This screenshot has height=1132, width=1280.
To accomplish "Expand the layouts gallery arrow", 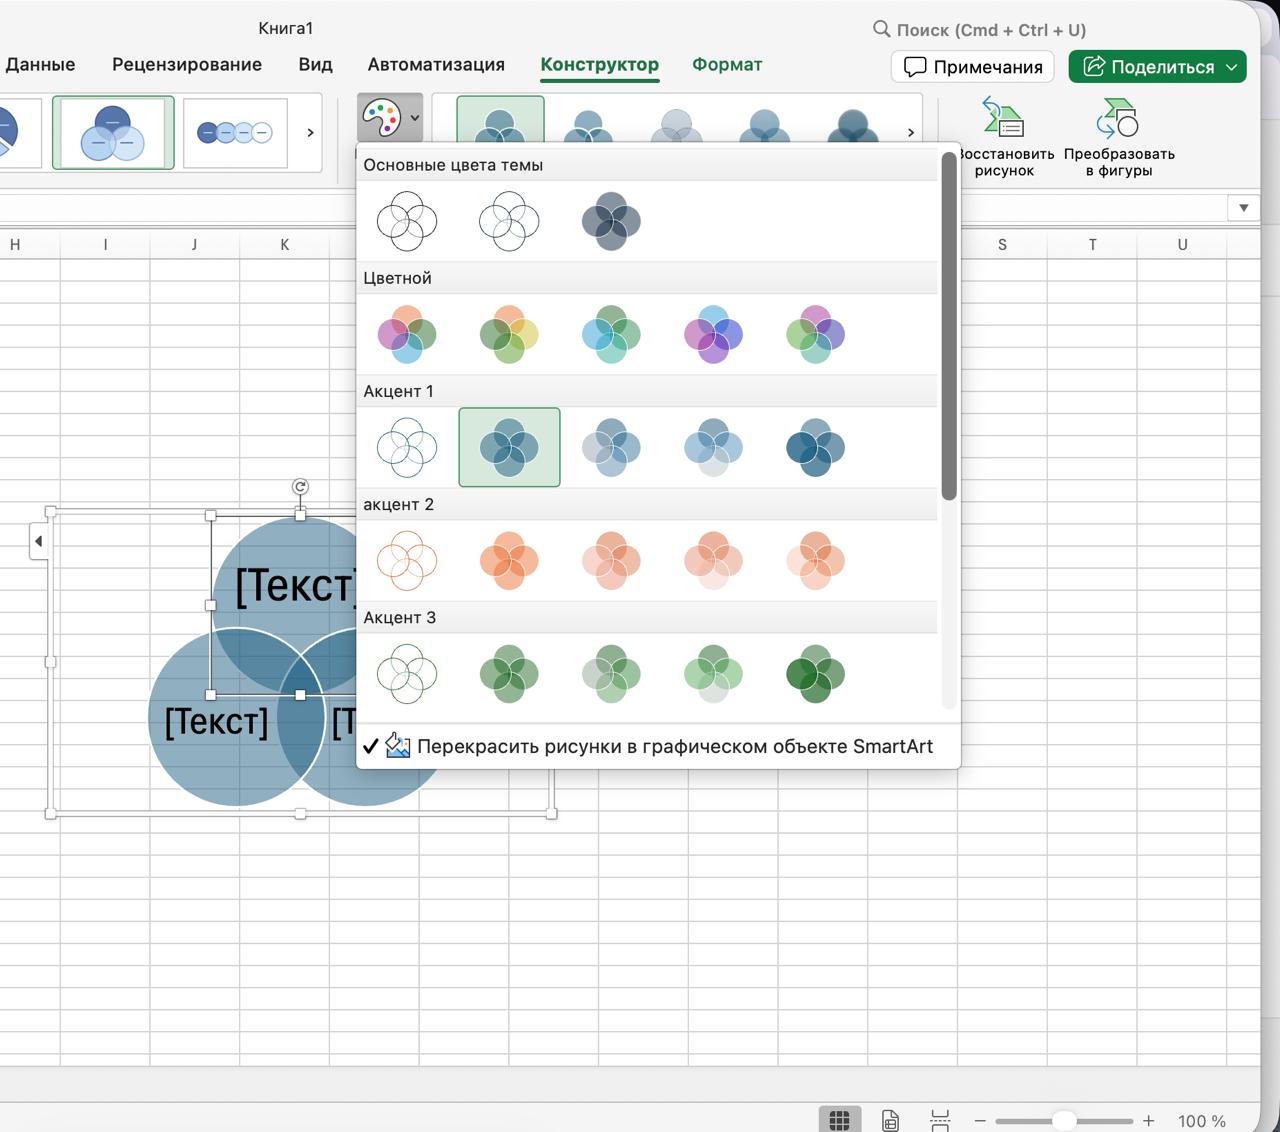I will [310, 132].
